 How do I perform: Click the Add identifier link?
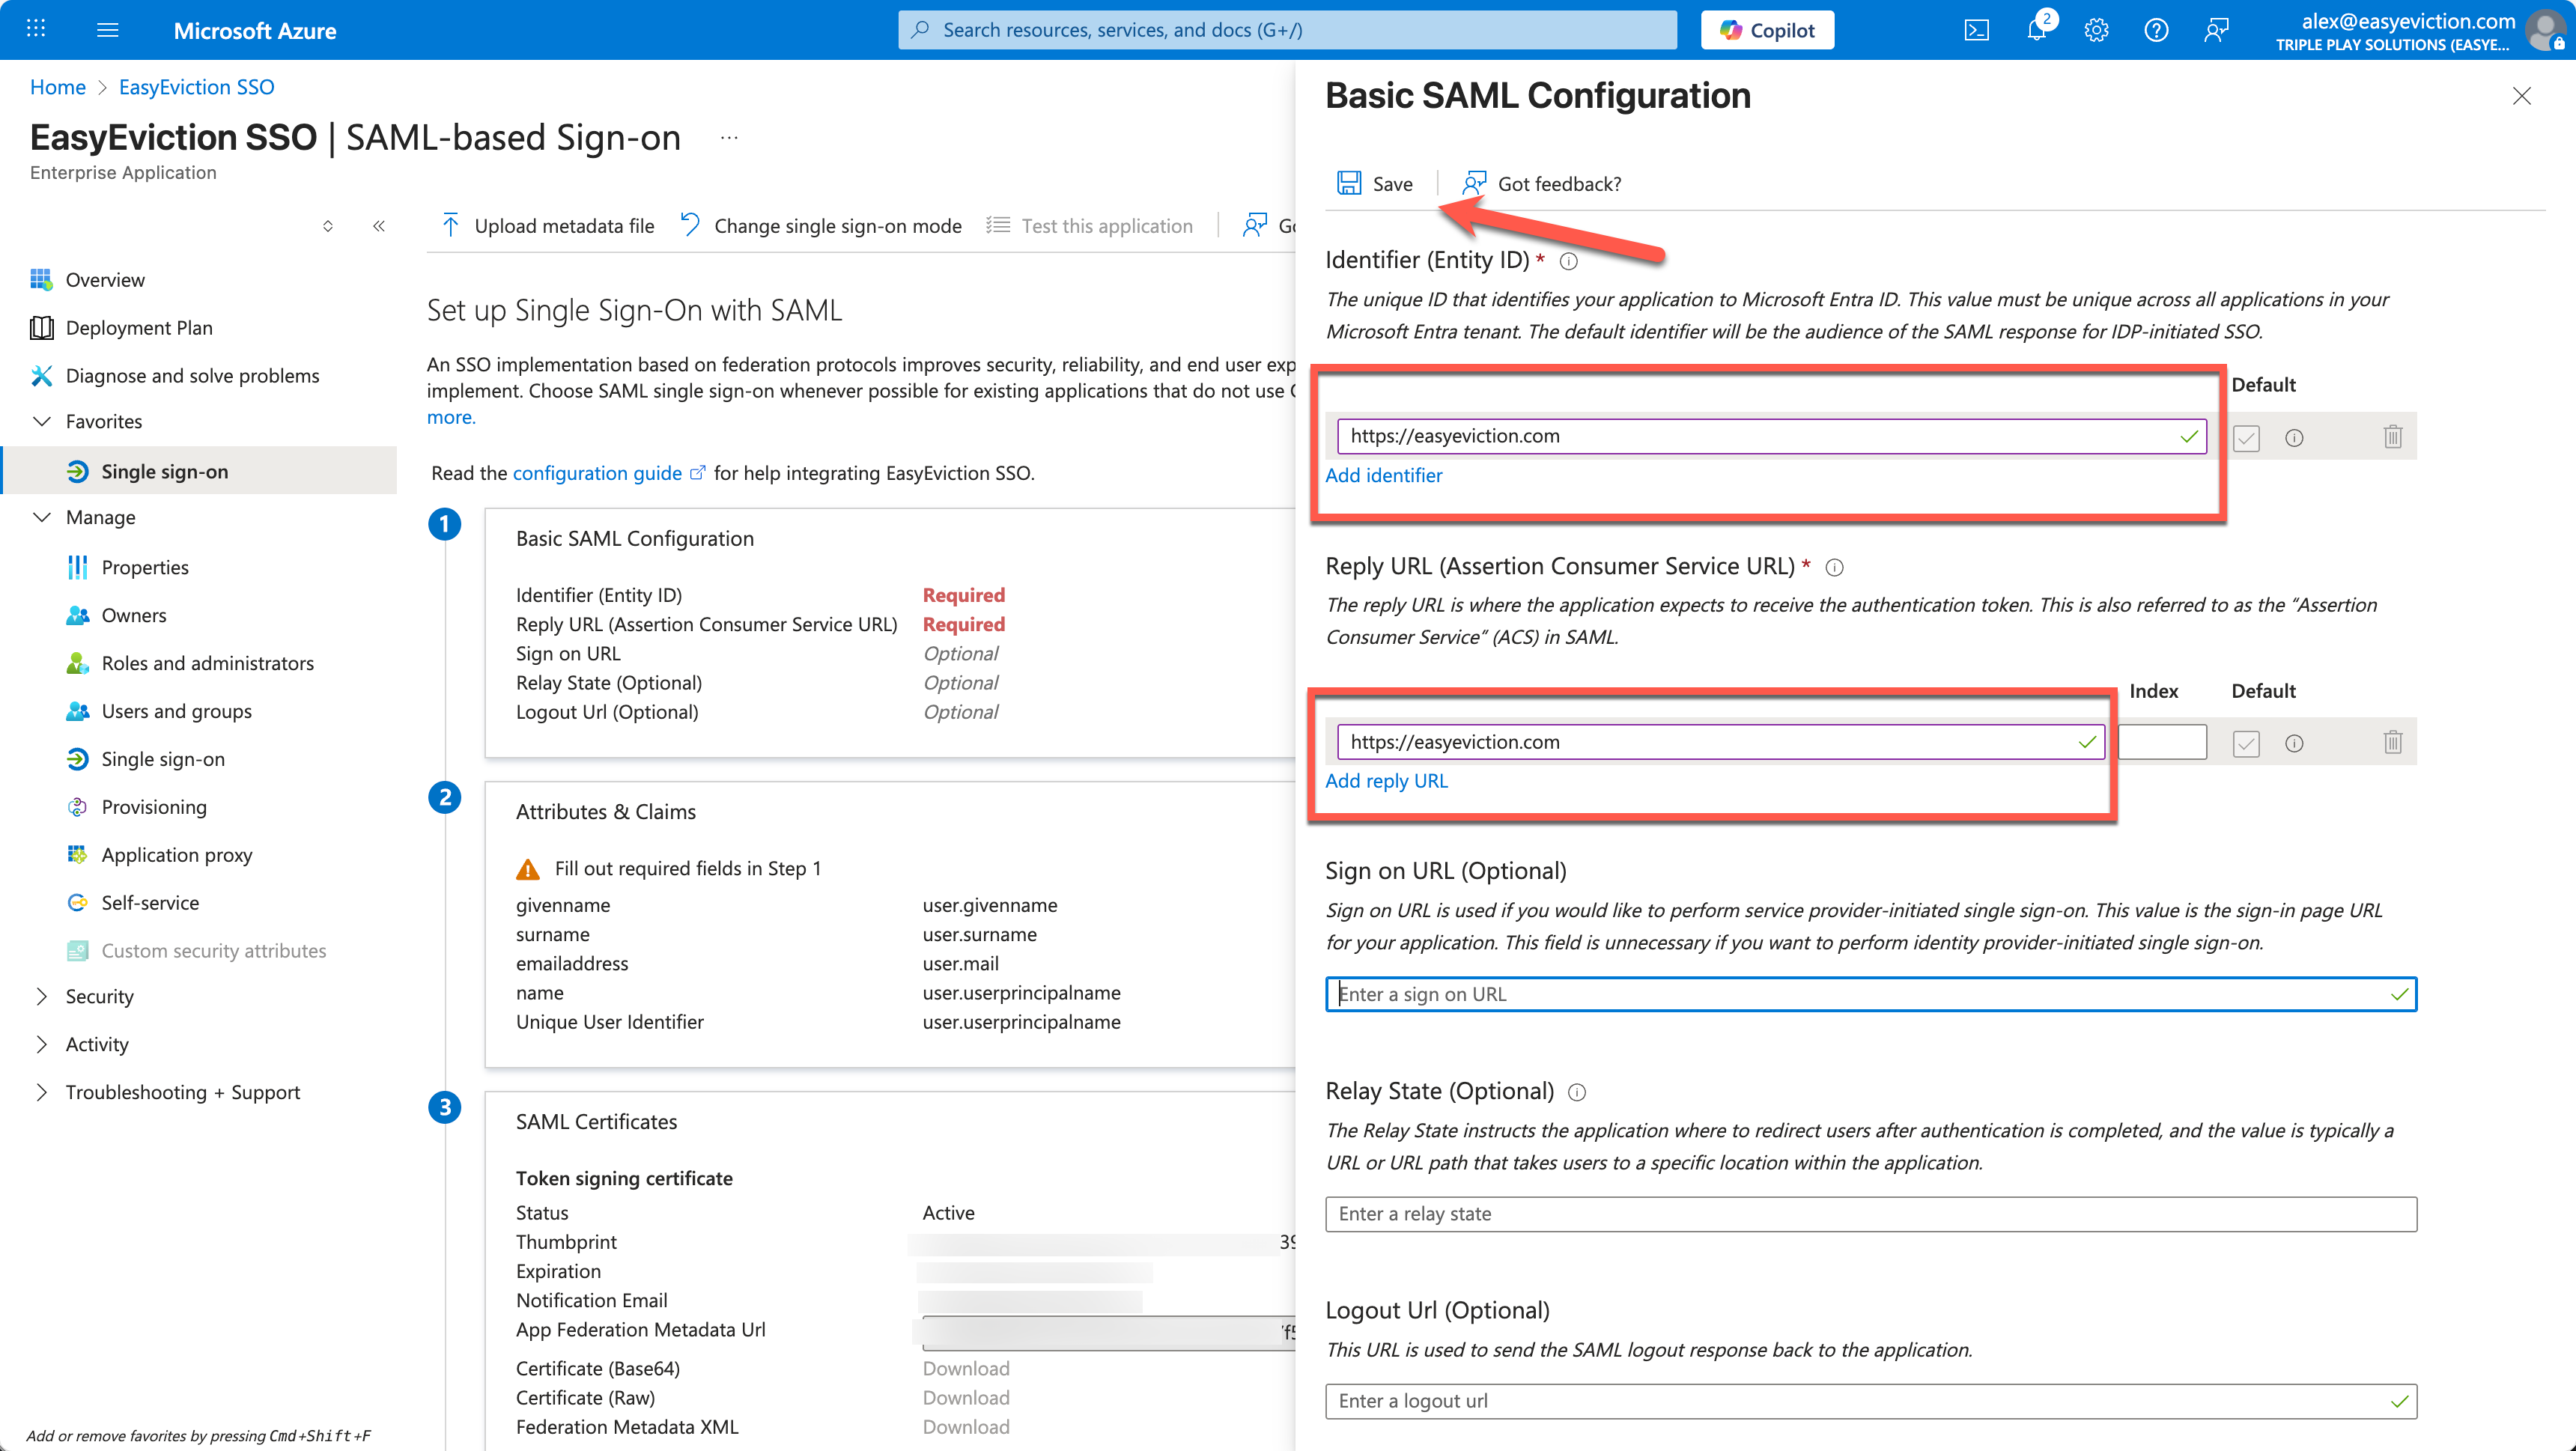point(1383,475)
